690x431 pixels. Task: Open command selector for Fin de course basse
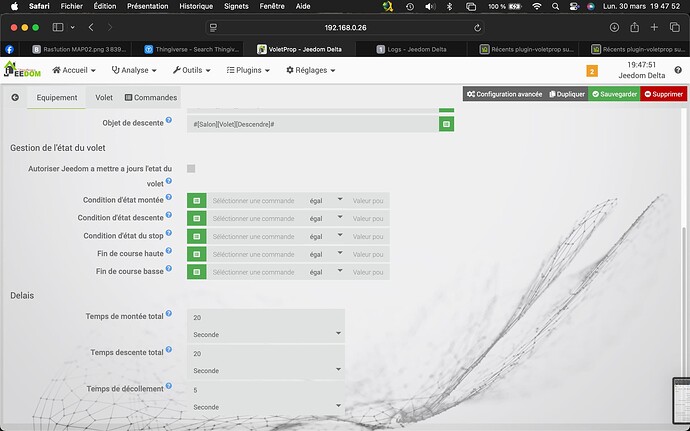197,272
